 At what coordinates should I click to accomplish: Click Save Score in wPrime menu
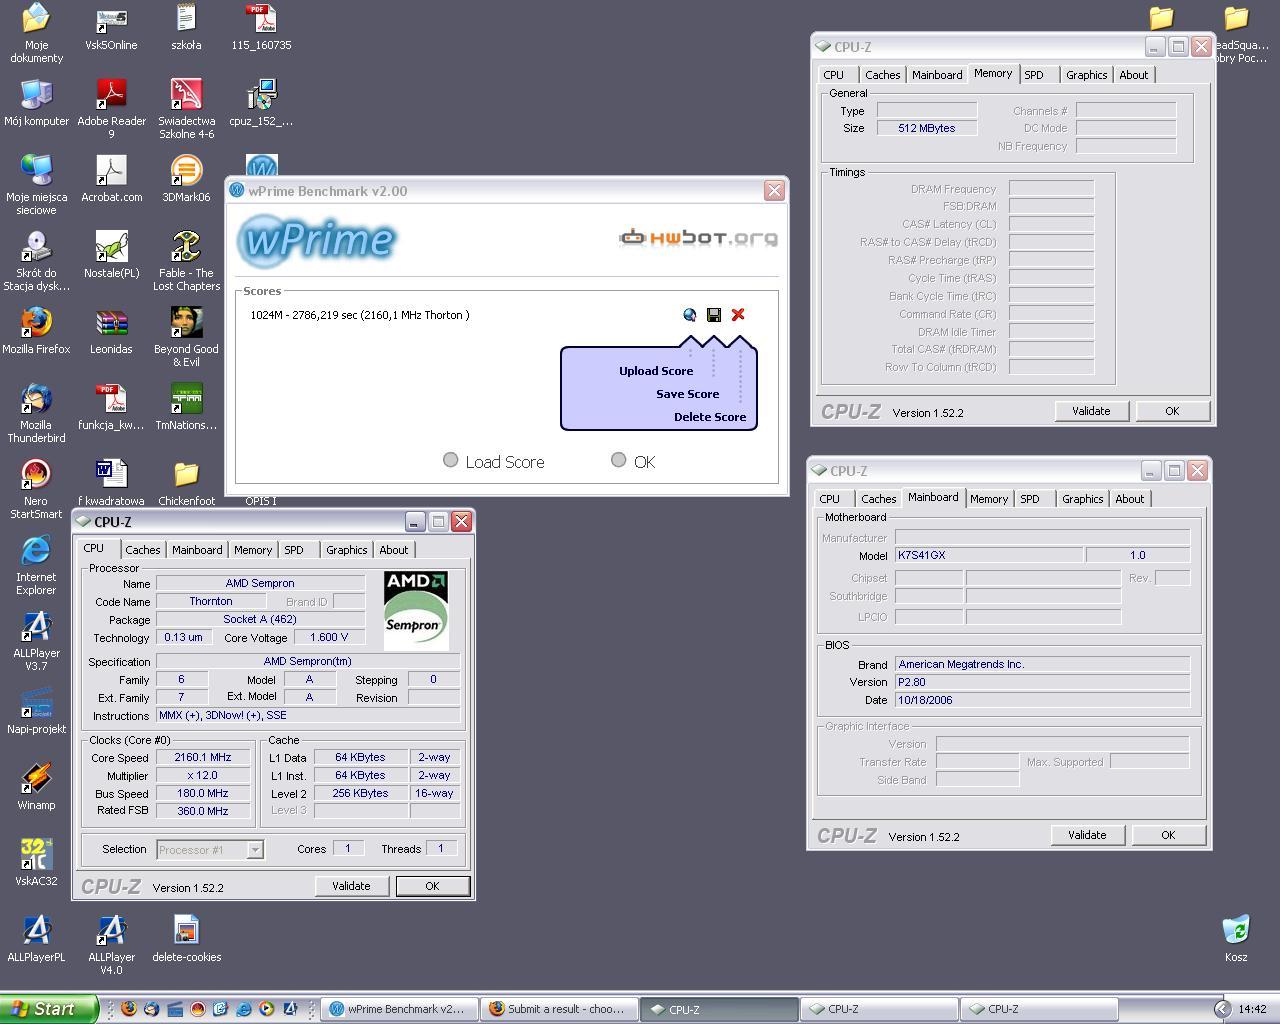click(687, 394)
